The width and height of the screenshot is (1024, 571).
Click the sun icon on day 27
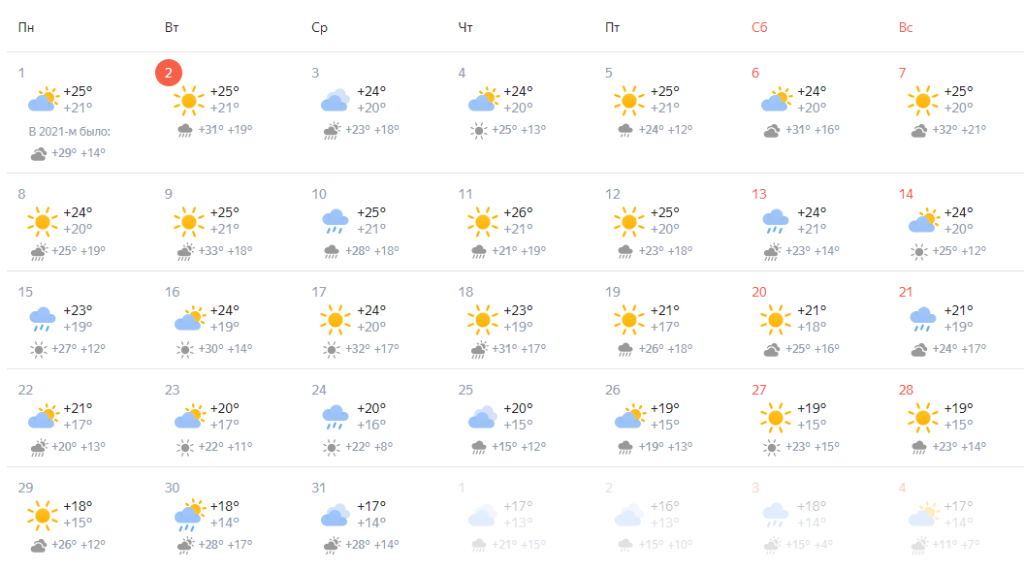pyautogui.click(x=776, y=416)
